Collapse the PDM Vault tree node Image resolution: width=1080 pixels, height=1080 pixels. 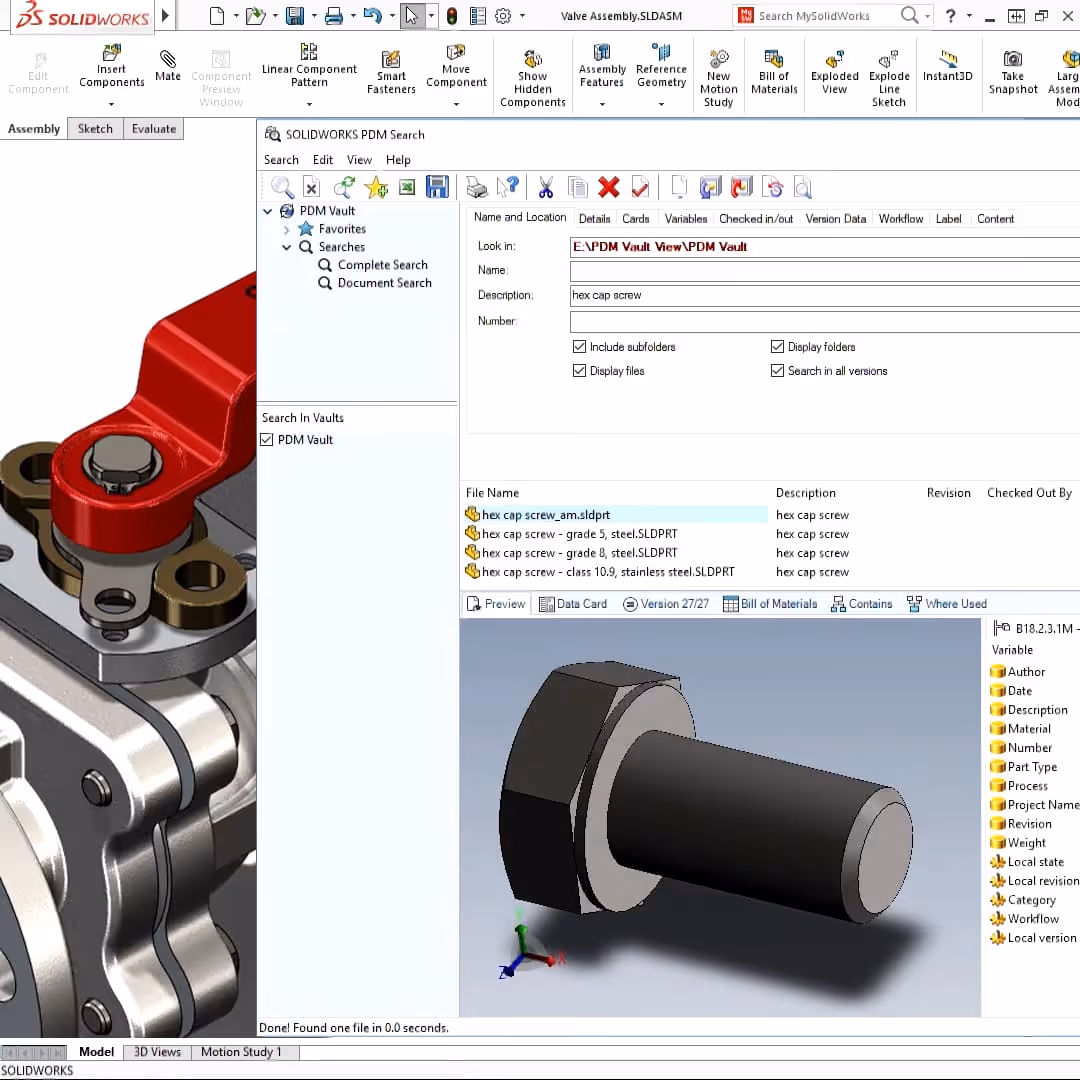(268, 211)
